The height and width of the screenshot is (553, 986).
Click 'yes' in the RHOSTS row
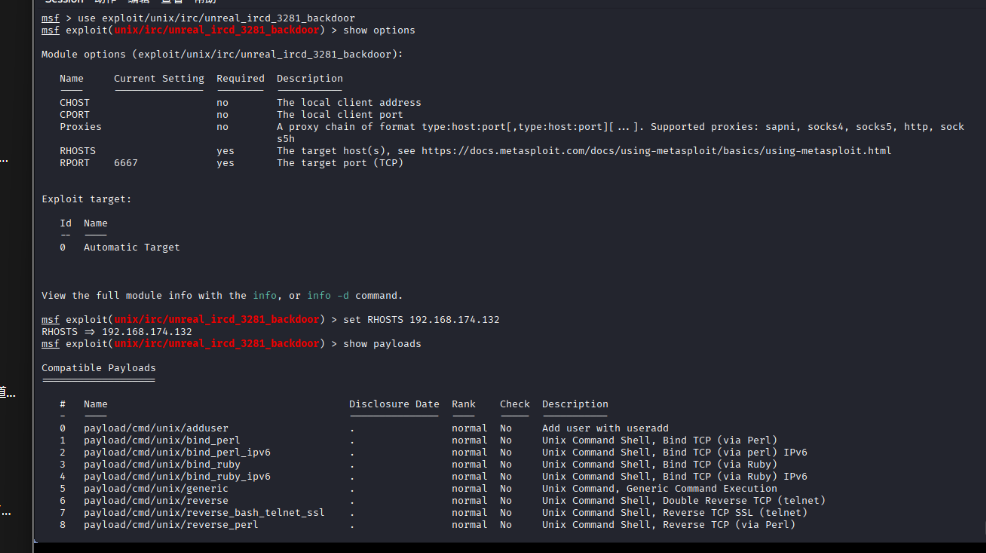point(225,151)
